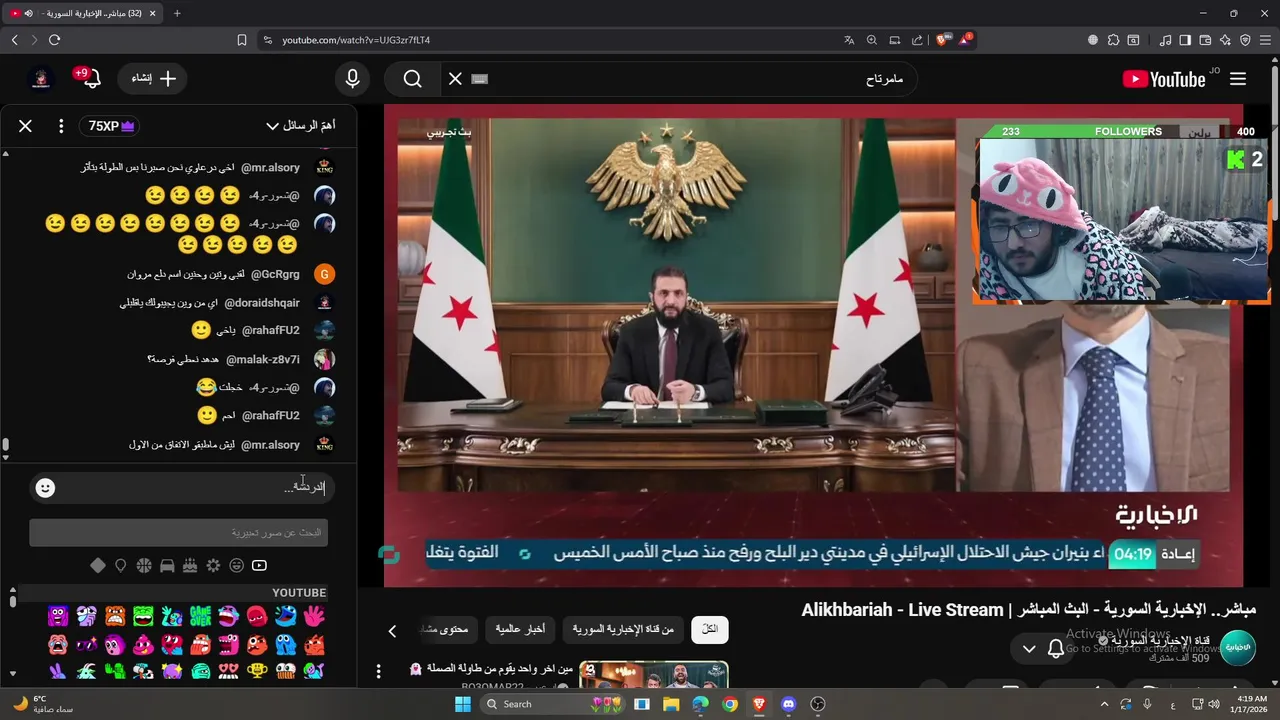This screenshot has width=1280, height=720.
Task: Open @GcRgrg chat username
Action: [x=275, y=274]
